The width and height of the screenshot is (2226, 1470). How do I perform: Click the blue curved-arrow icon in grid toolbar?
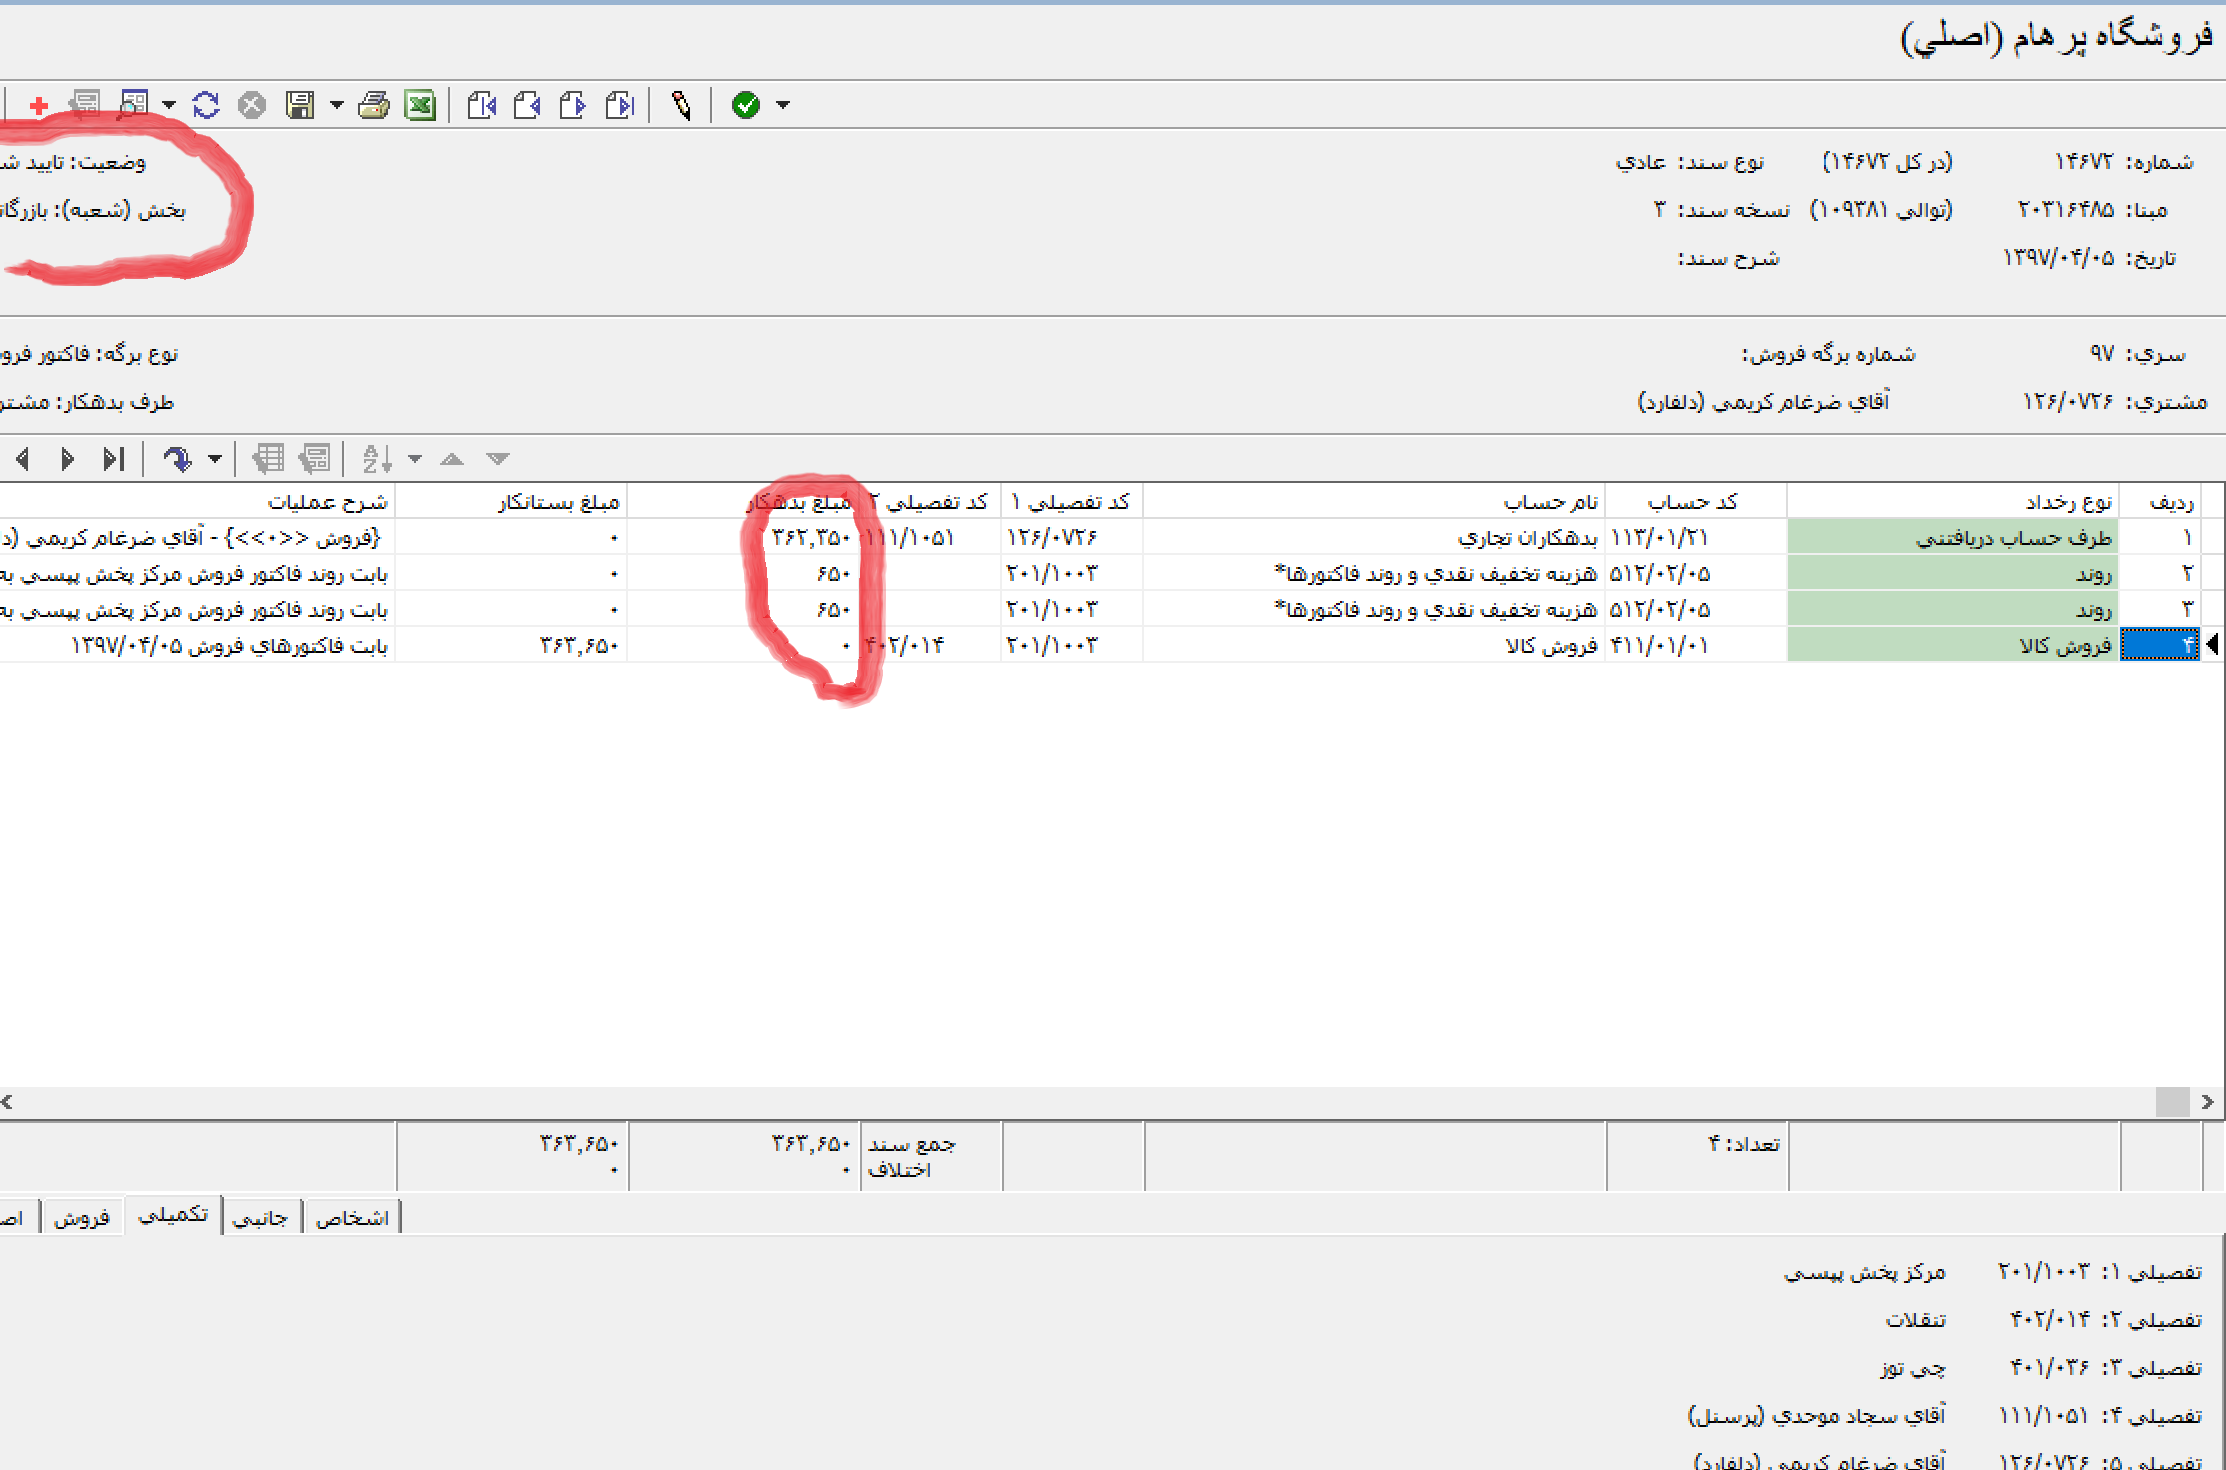pyautogui.click(x=177, y=459)
